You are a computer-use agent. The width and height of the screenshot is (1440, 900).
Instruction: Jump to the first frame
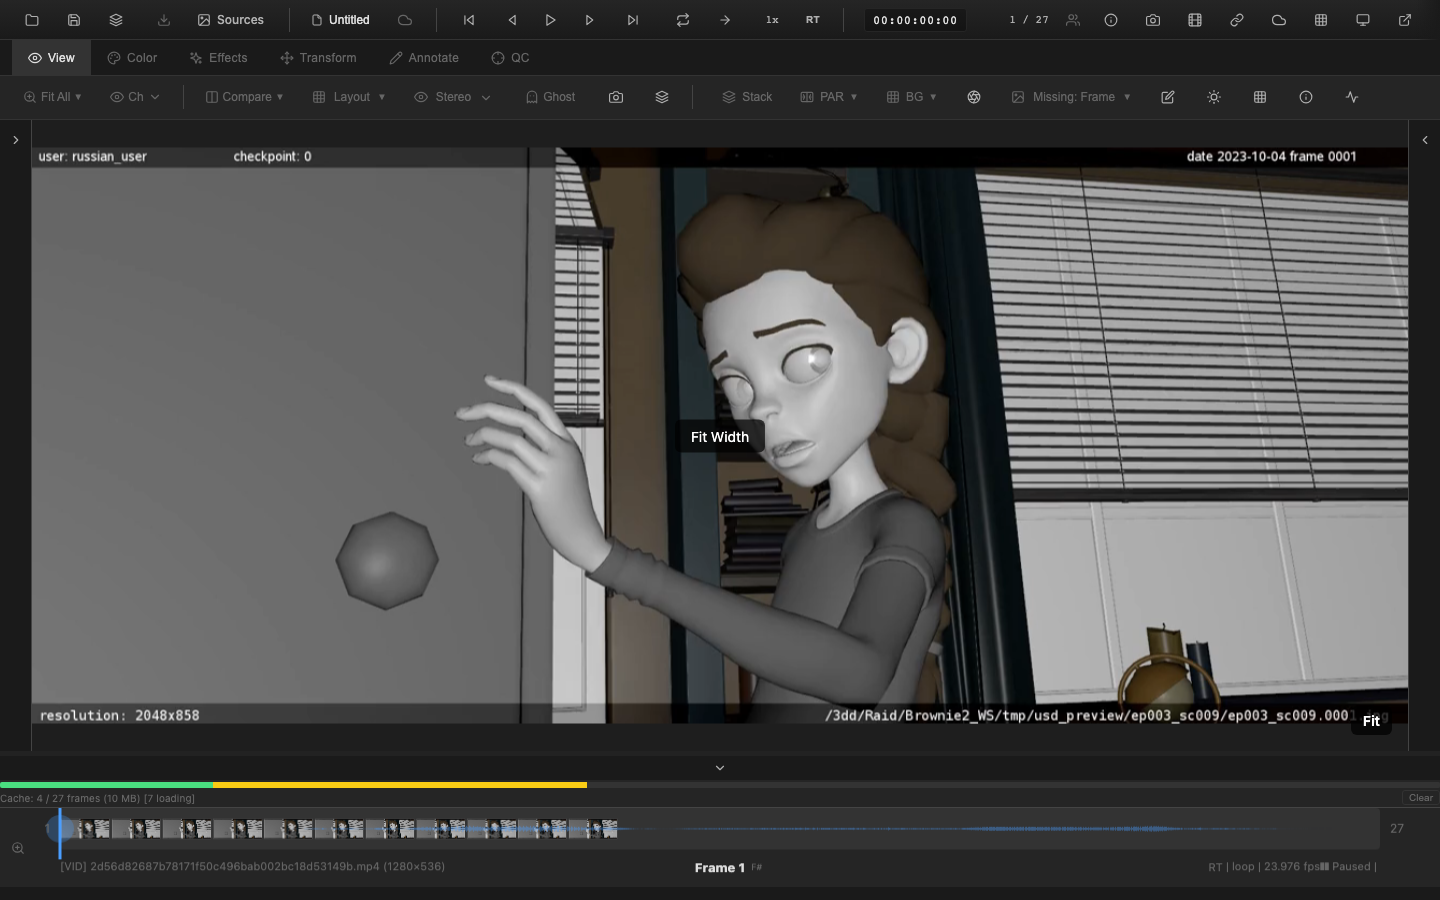469,20
